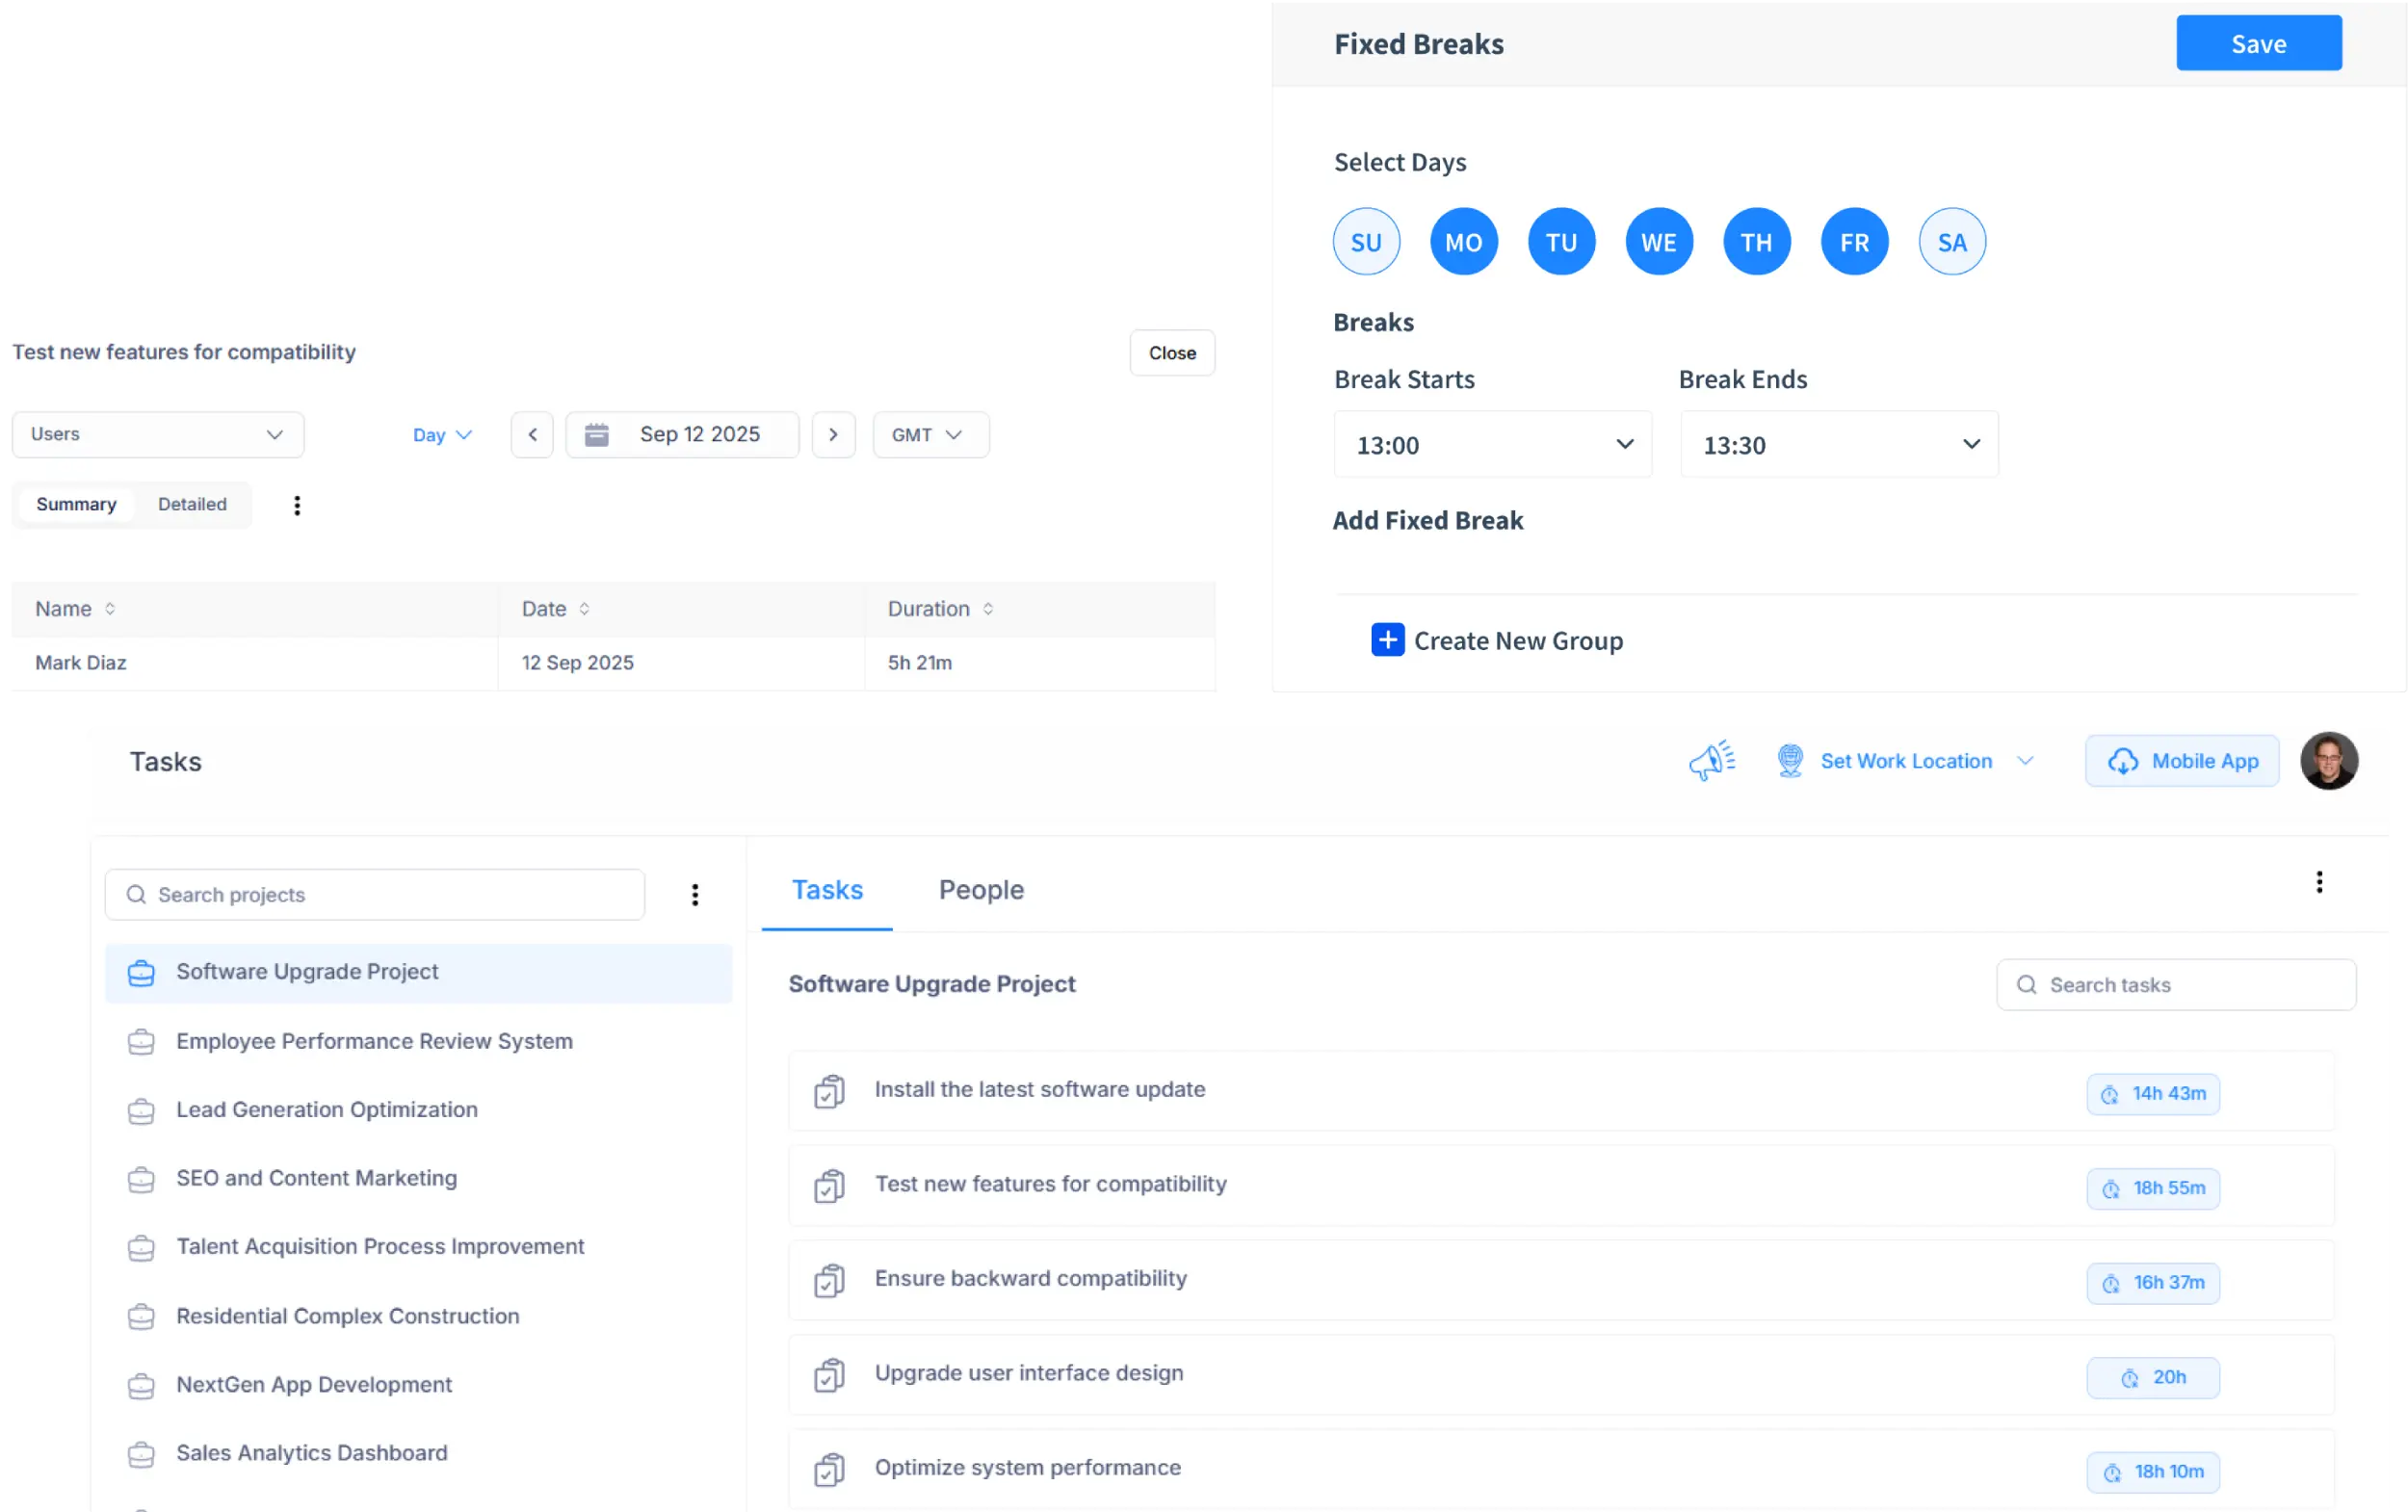Viewport: 2408px width, 1512px height.
Task: Click the calendar icon in the date picker
Action: pyautogui.click(x=597, y=434)
